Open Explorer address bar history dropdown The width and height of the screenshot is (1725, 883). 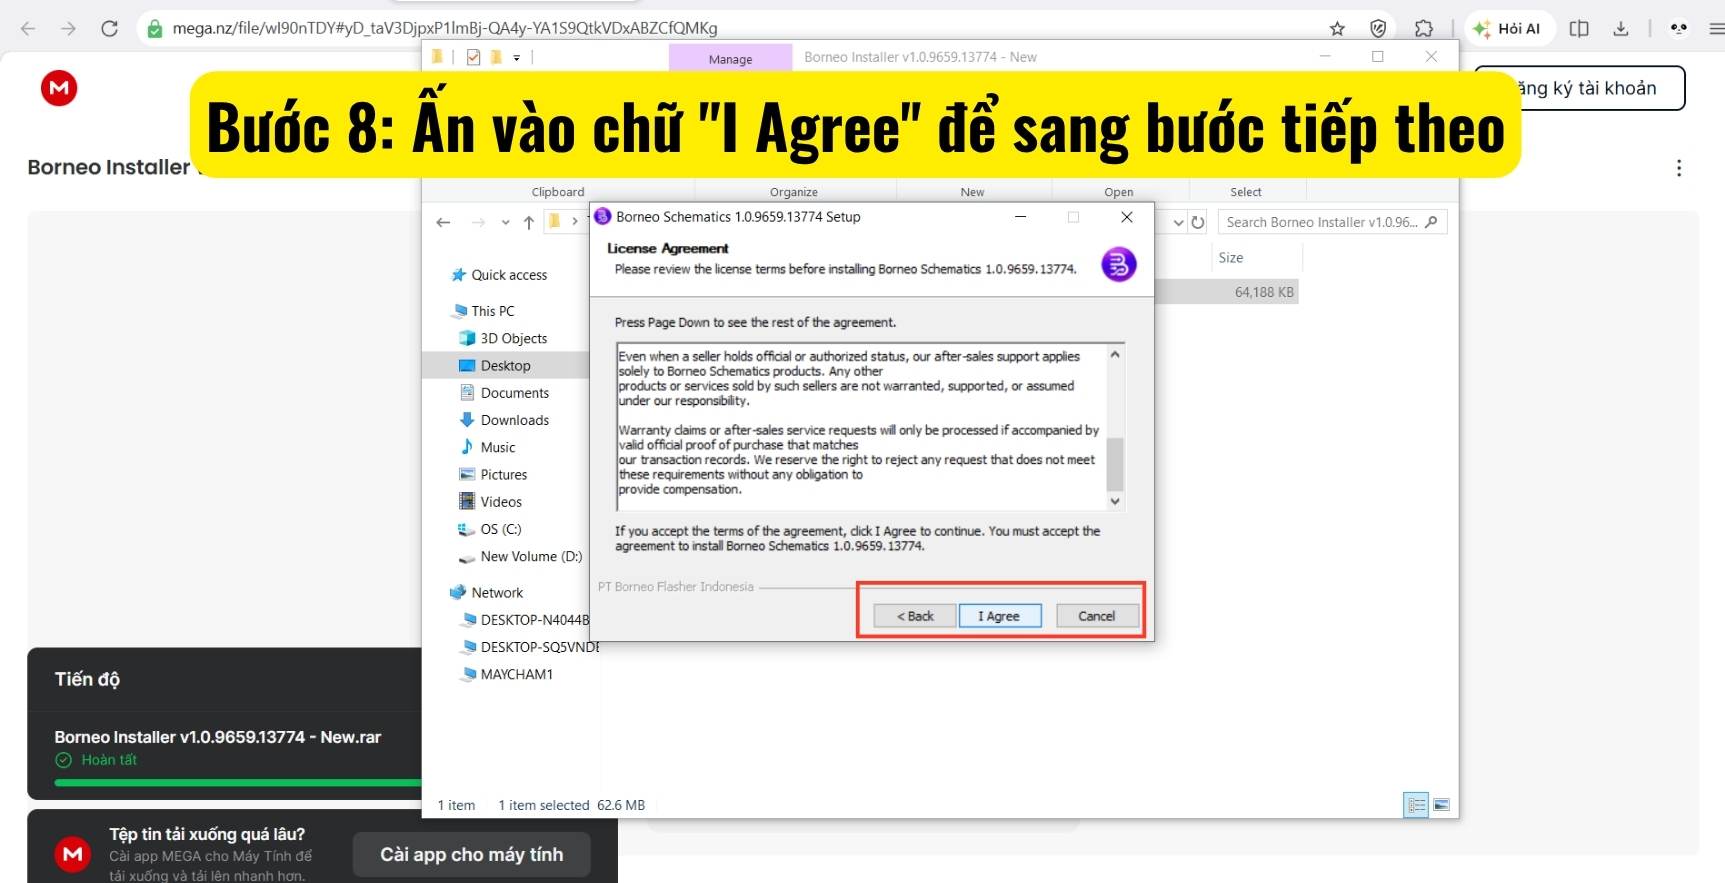1179,222
